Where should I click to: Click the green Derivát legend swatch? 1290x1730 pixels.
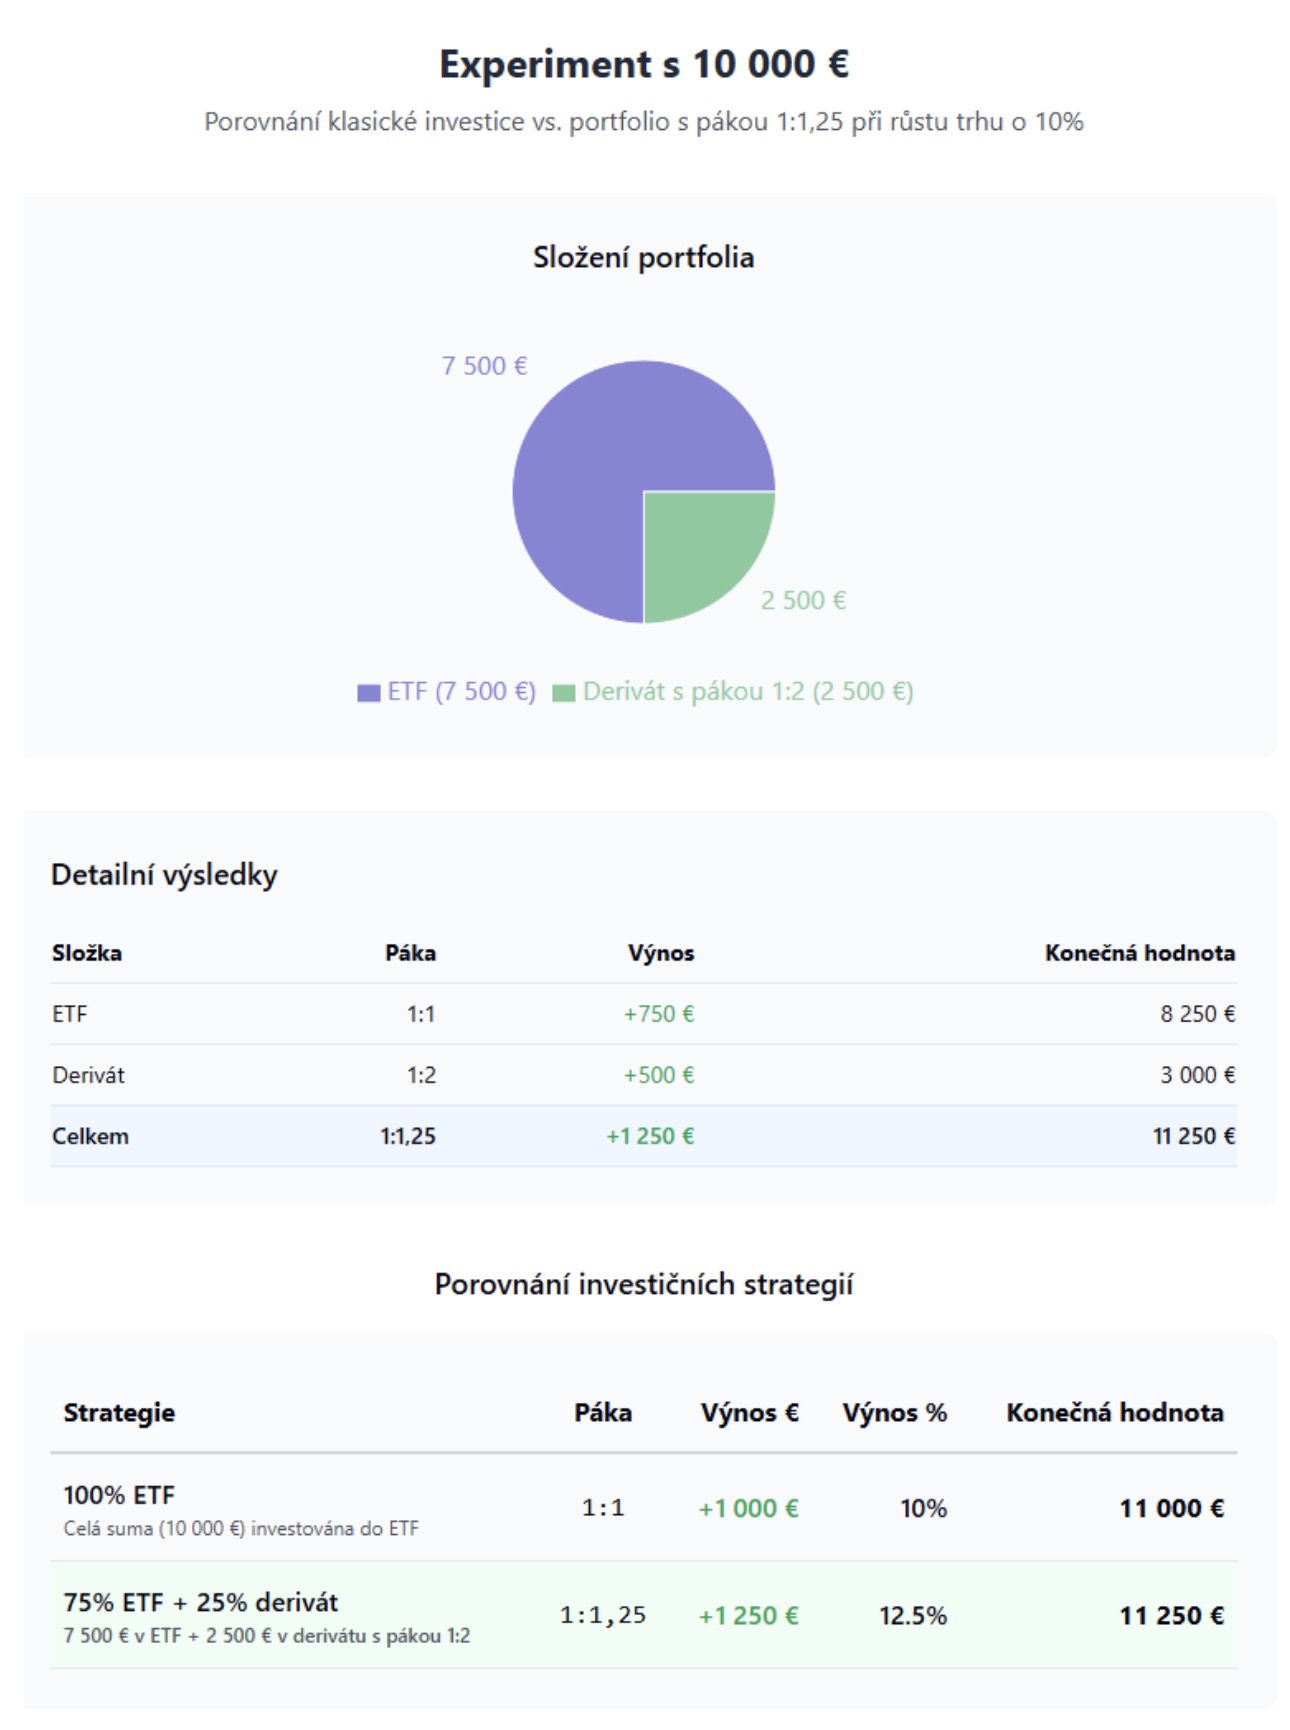point(564,693)
